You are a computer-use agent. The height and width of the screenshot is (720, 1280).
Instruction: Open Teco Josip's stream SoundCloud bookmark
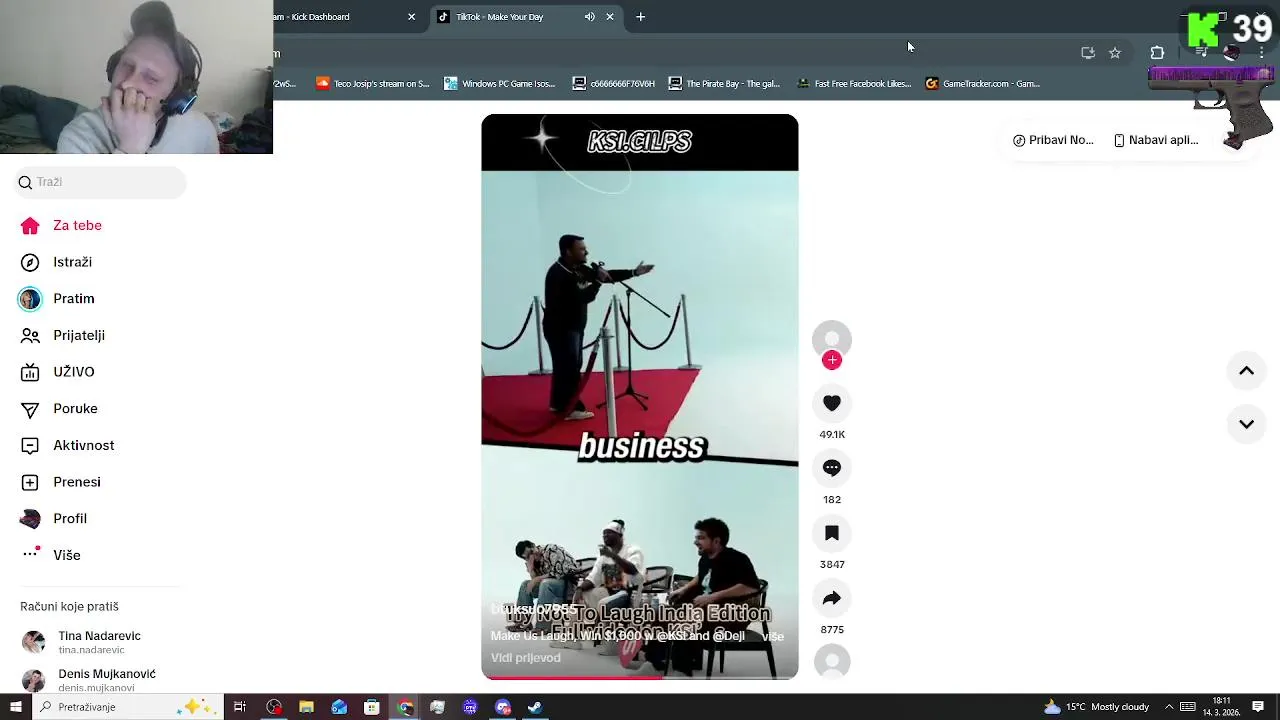[x=373, y=84]
